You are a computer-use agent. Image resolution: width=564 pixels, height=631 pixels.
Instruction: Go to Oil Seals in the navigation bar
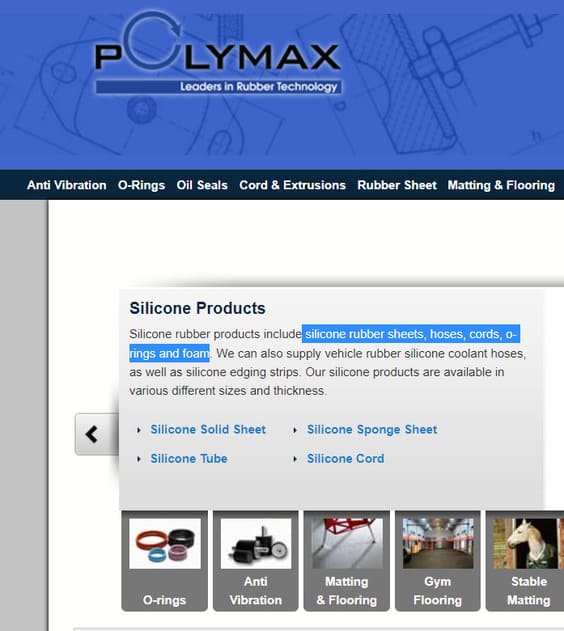[202, 185]
